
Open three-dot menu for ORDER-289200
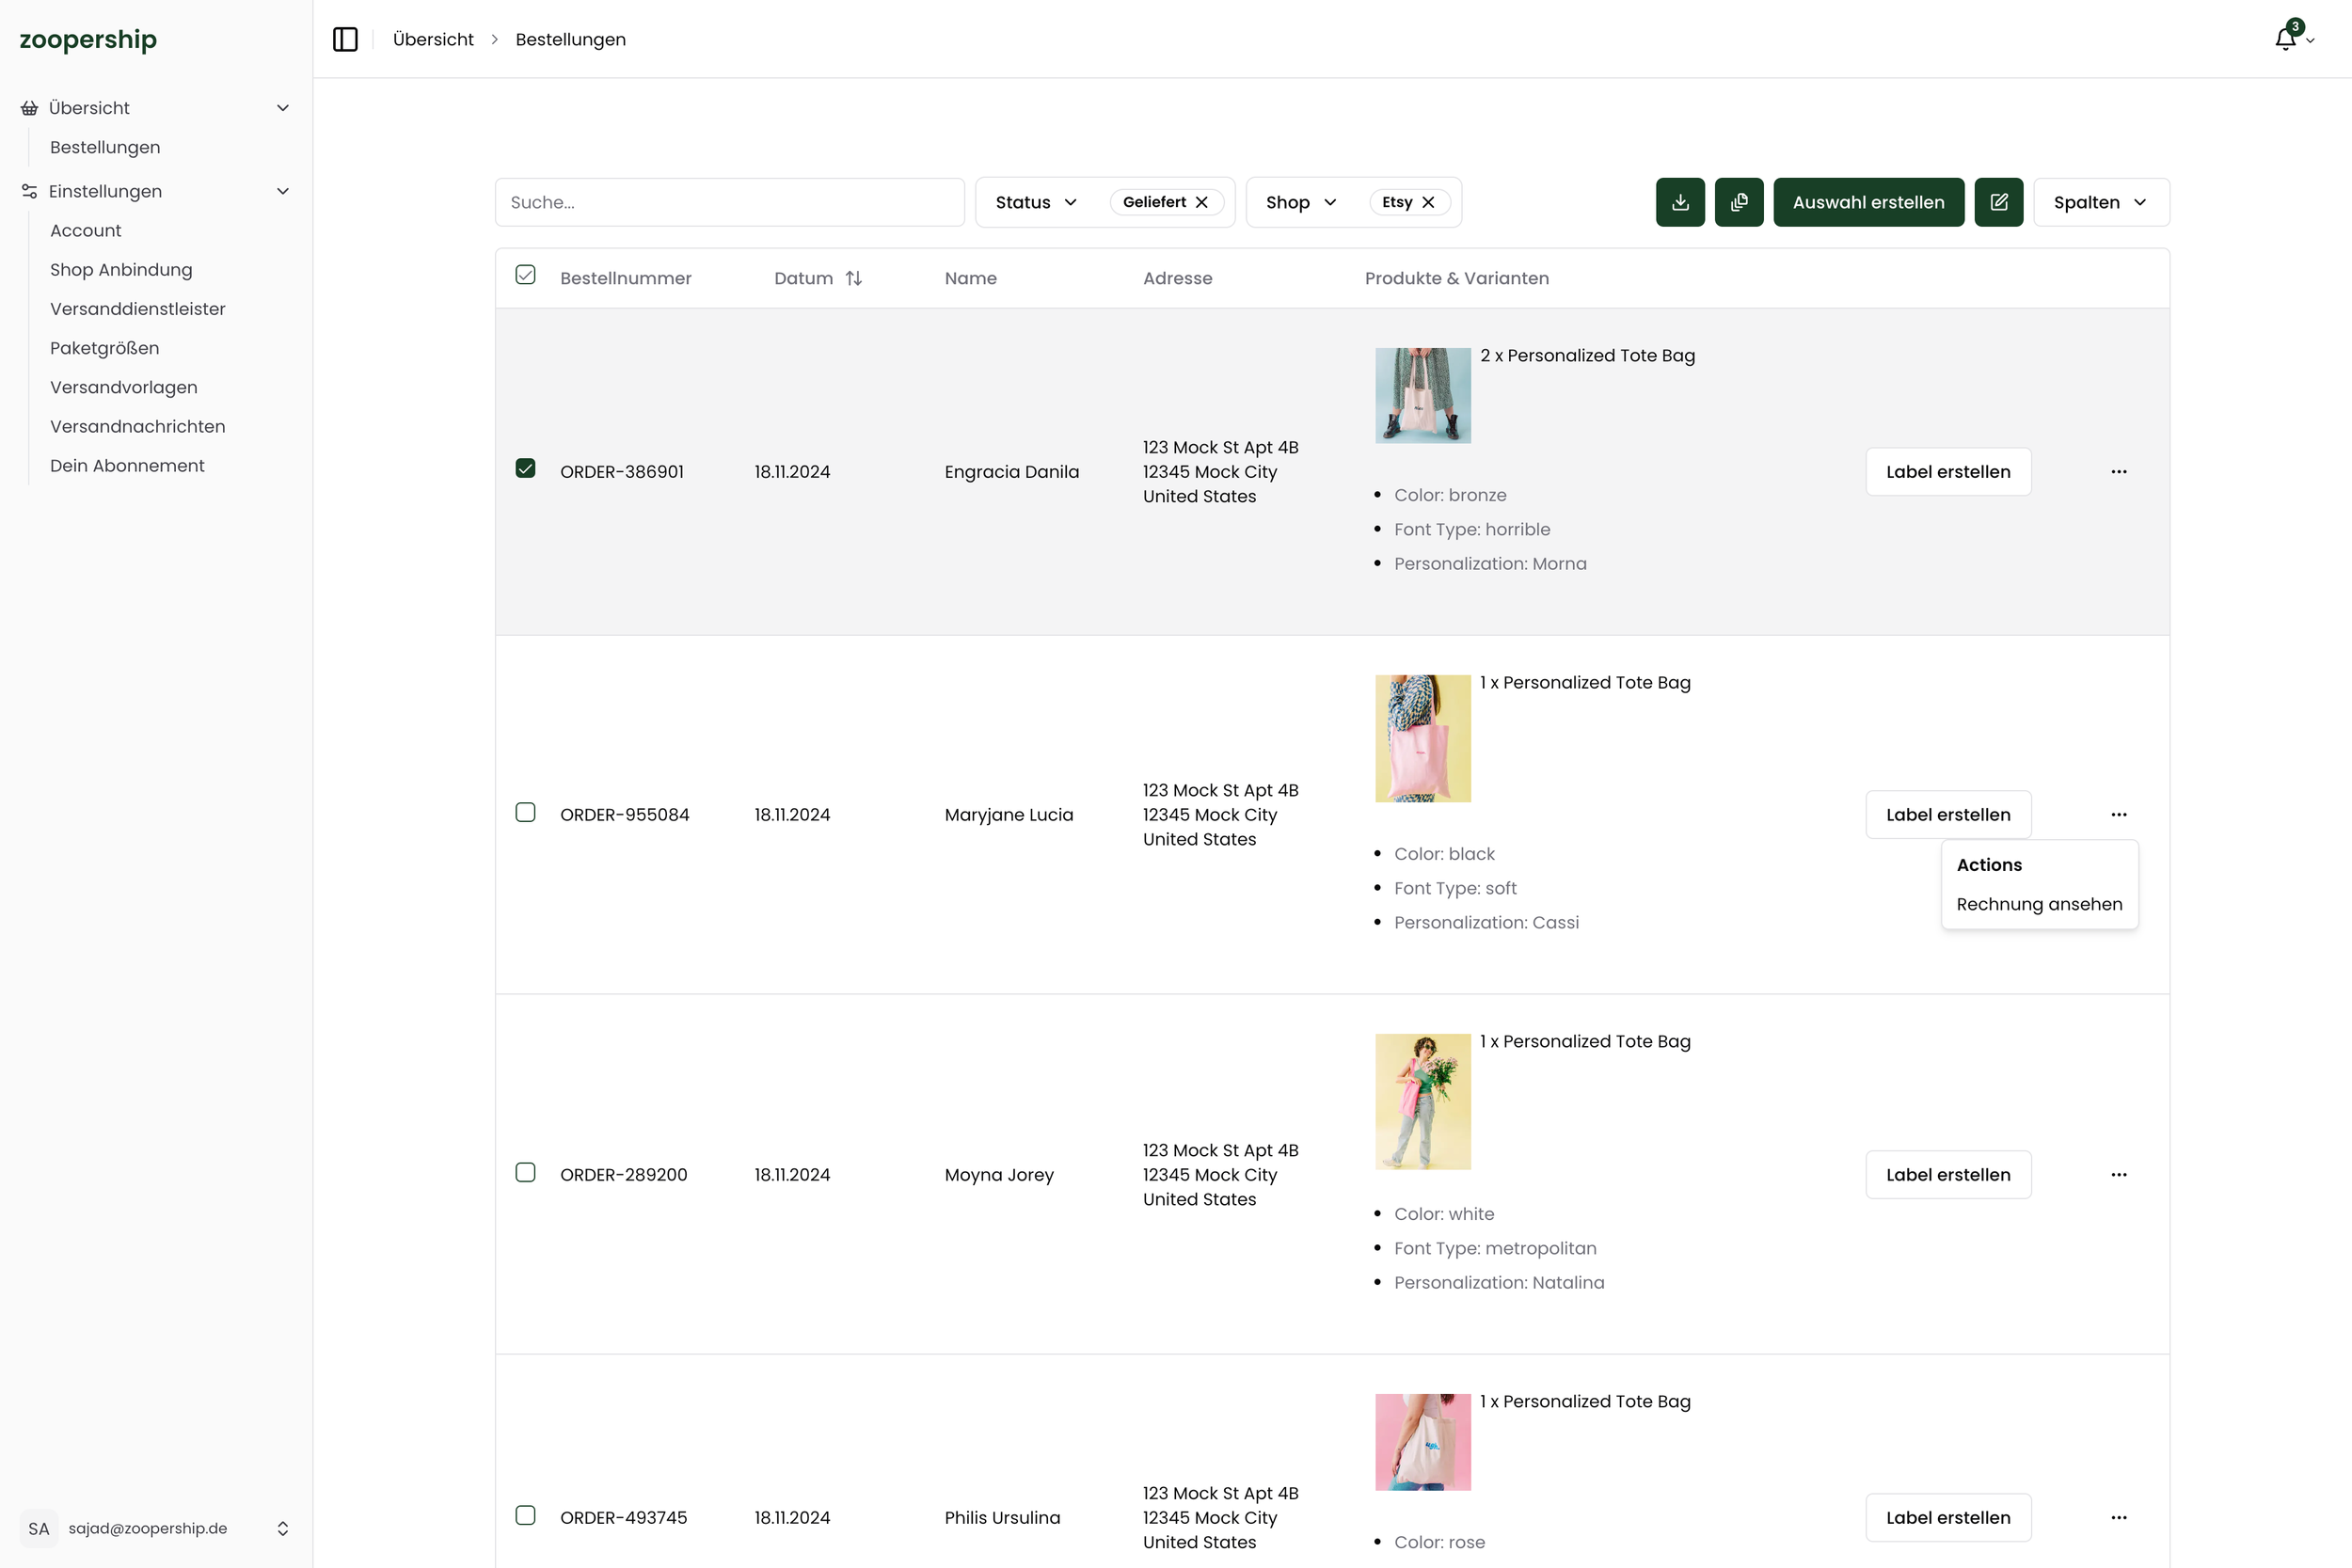[x=2118, y=1174]
